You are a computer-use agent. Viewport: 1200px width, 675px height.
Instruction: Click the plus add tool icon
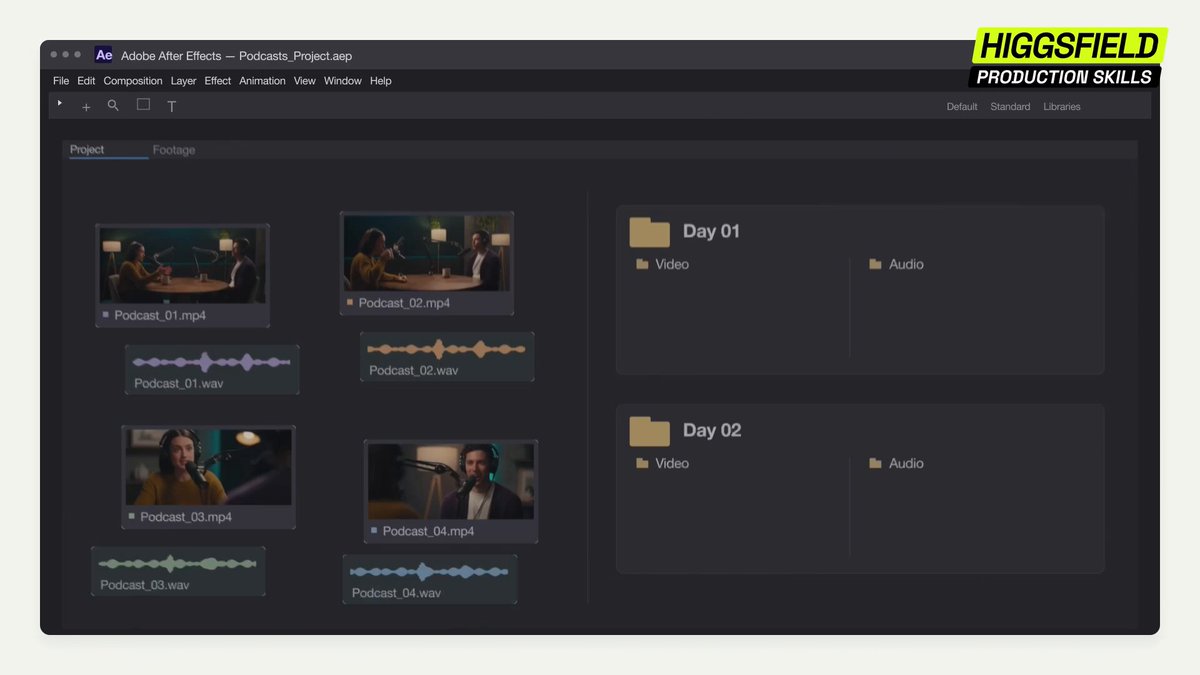pyautogui.click(x=86, y=107)
